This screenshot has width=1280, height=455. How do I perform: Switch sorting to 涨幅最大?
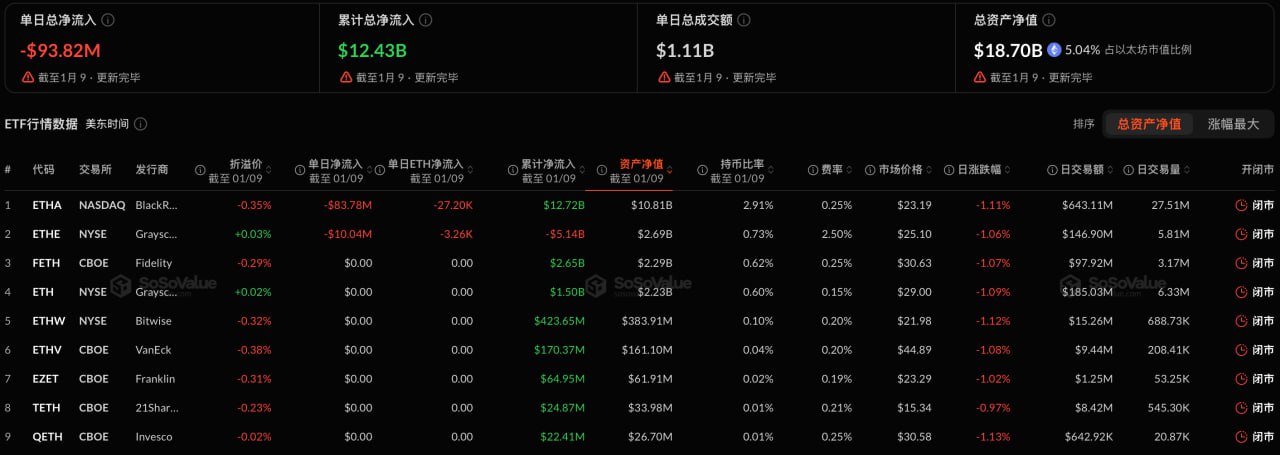pyautogui.click(x=1233, y=124)
